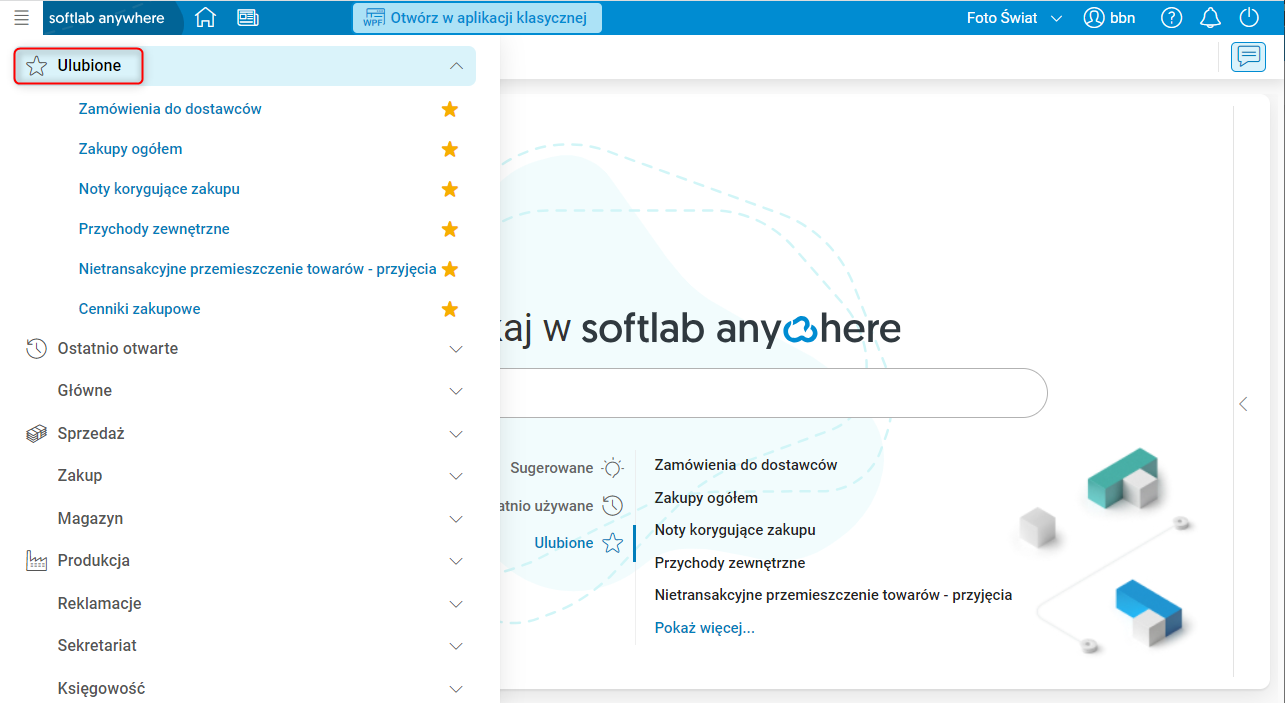Open Noty korygujące zakupu from homepage list
The image size is (1285, 703).
735,529
